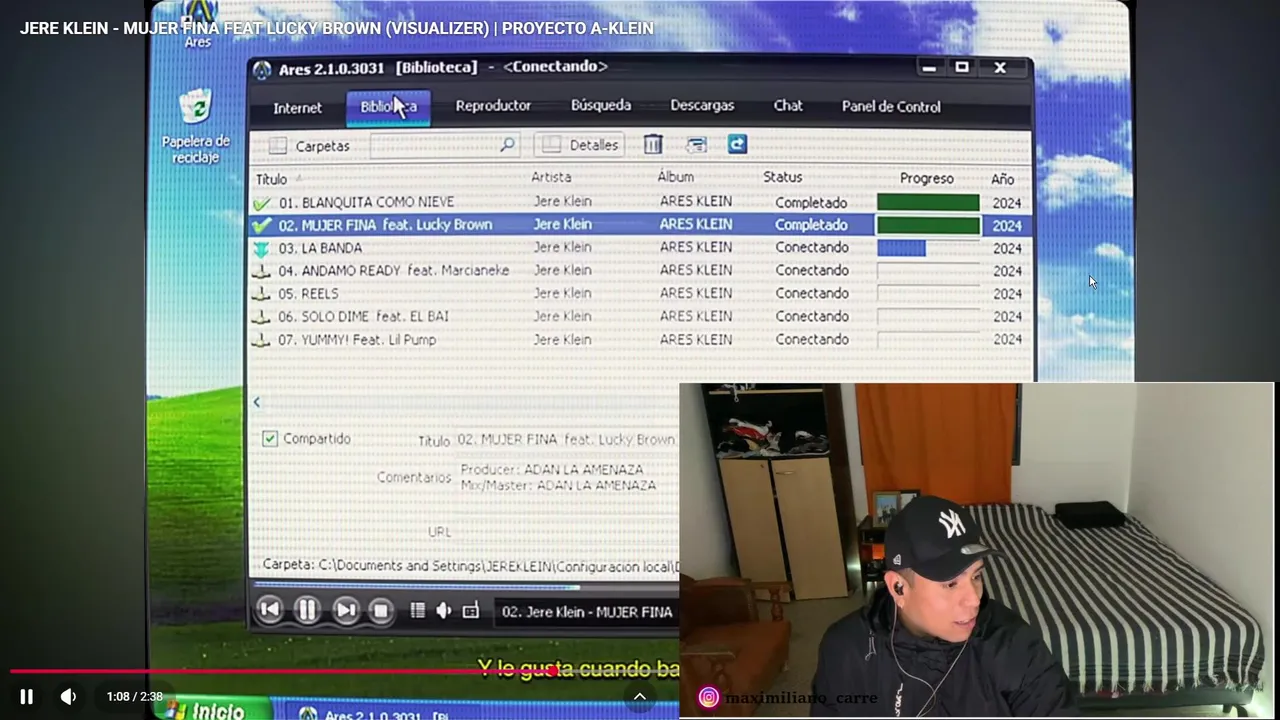Pause the video with the player pause button
This screenshot has height=720, width=1280.
(x=27, y=696)
